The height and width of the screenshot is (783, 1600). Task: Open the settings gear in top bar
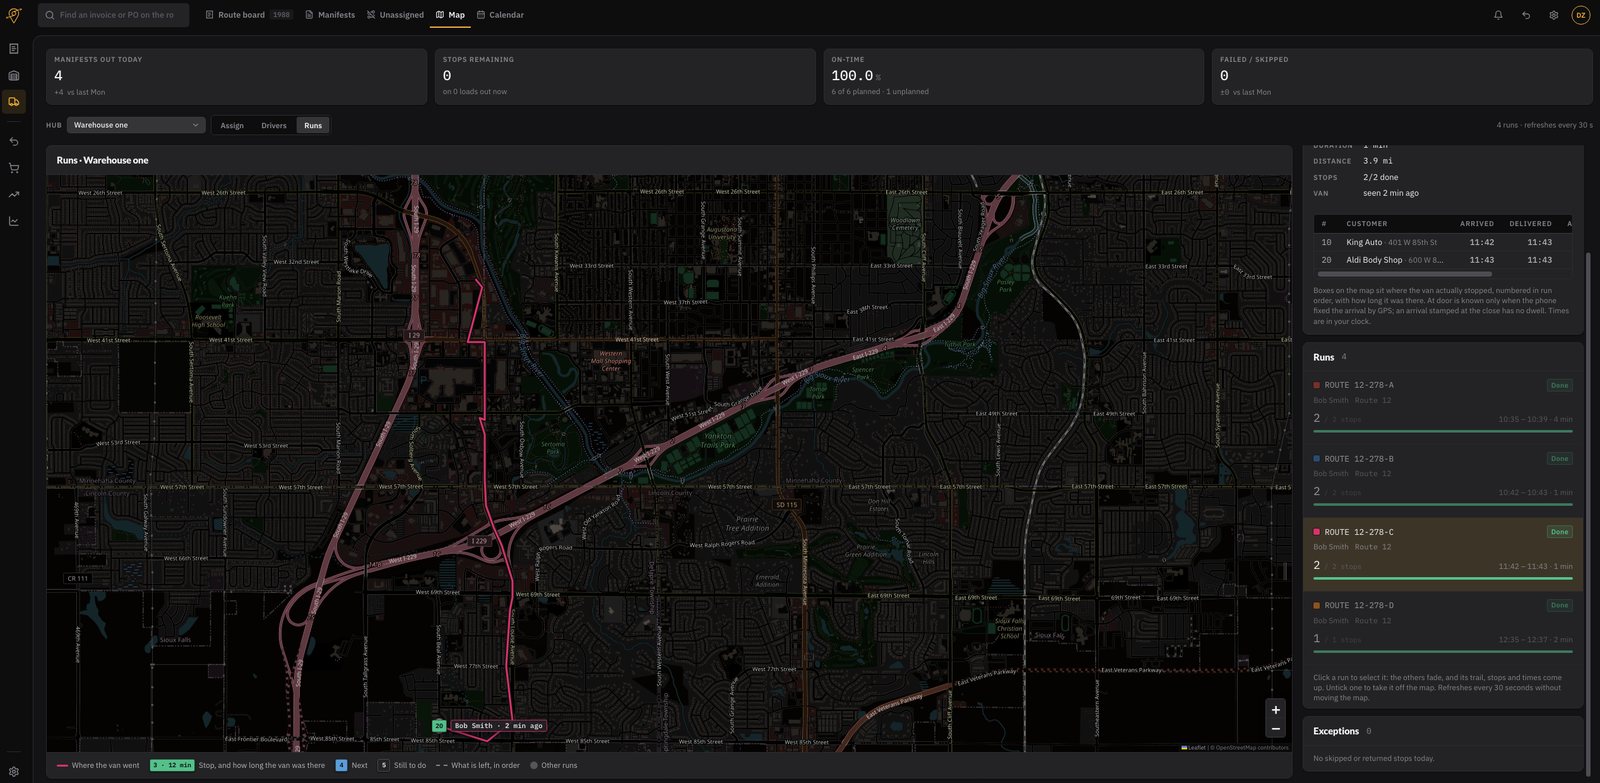(1553, 15)
